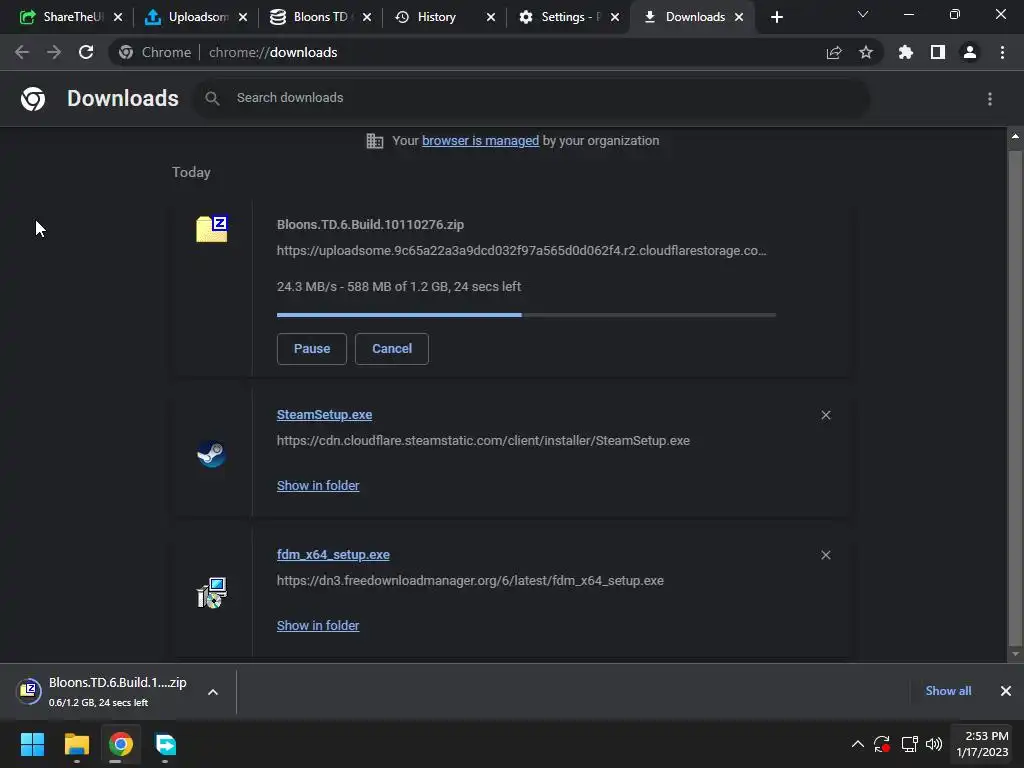The height and width of the screenshot is (768, 1024).
Task: Focus the Search downloads field
Action: 532,98
